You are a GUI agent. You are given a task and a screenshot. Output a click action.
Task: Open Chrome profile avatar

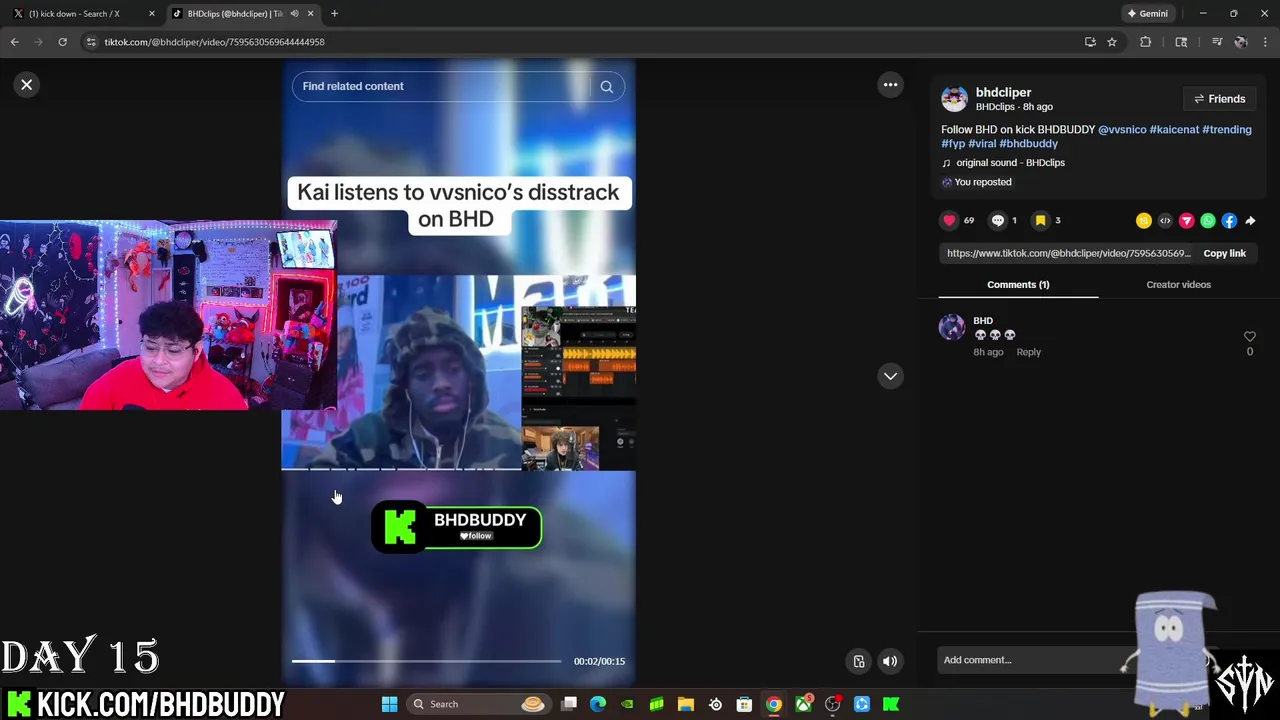(1241, 42)
